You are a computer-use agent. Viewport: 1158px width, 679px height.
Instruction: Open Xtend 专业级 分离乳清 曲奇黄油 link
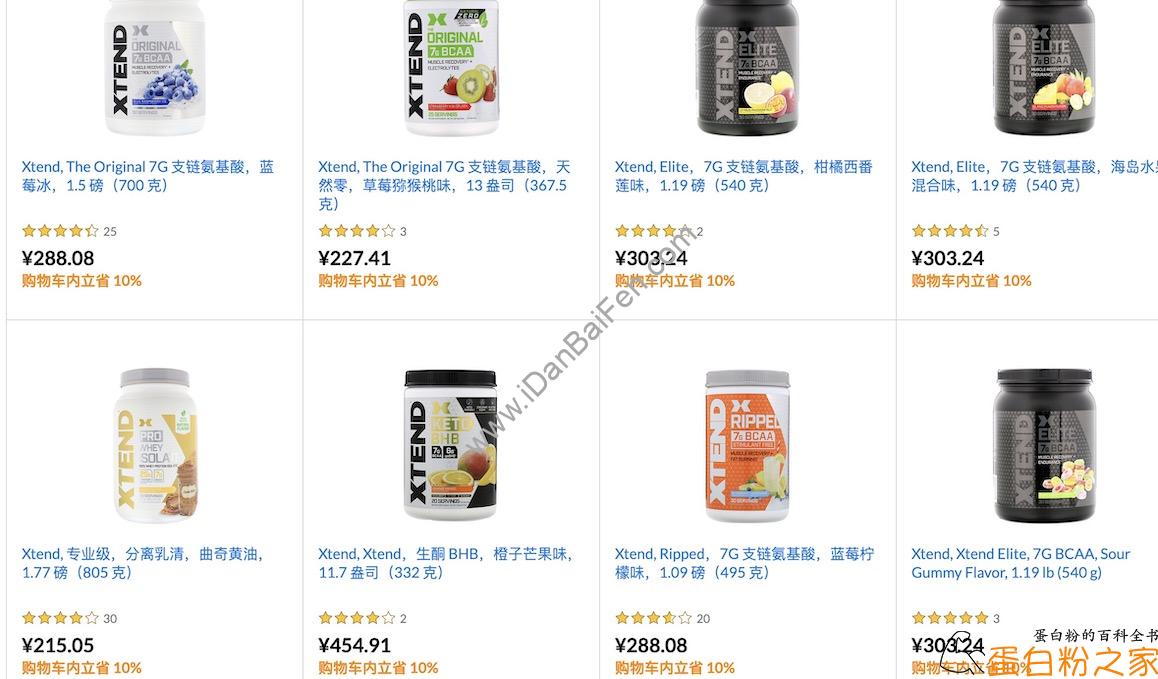(x=143, y=563)
